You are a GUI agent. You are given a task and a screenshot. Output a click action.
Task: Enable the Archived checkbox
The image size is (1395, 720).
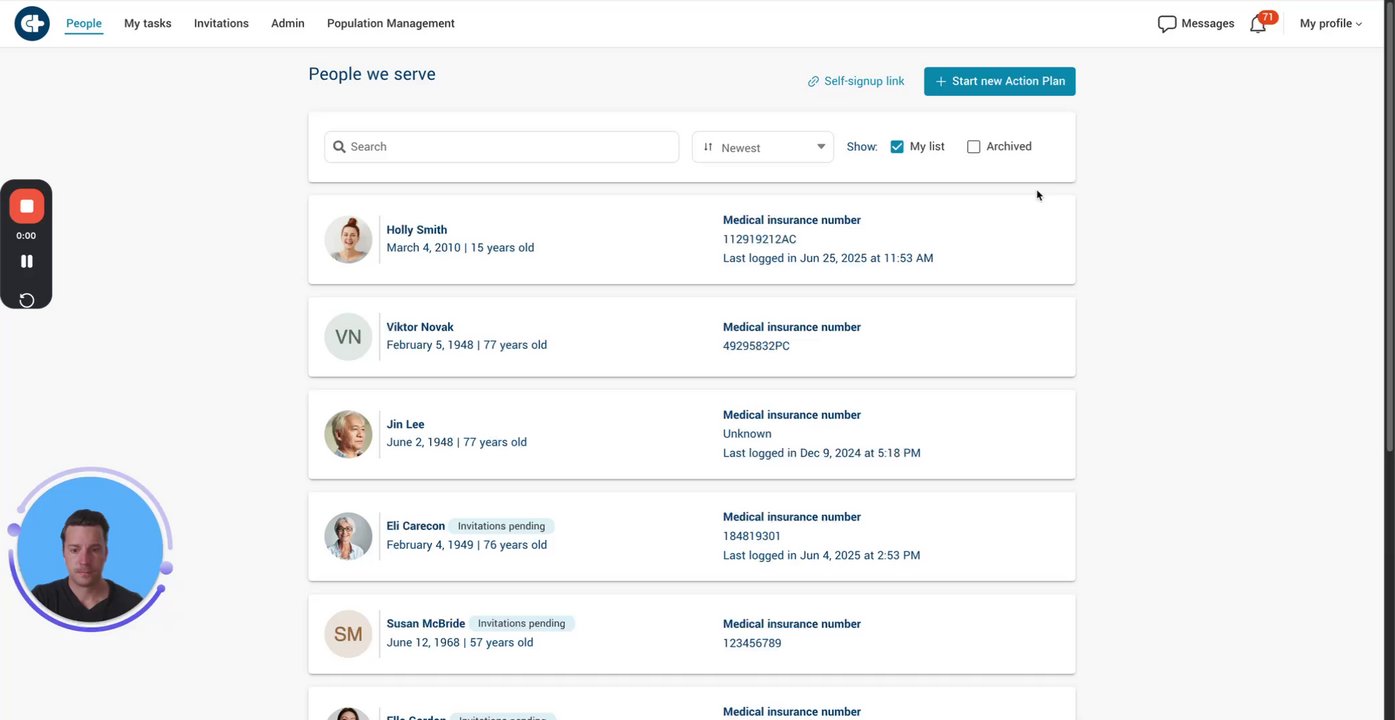974,147
